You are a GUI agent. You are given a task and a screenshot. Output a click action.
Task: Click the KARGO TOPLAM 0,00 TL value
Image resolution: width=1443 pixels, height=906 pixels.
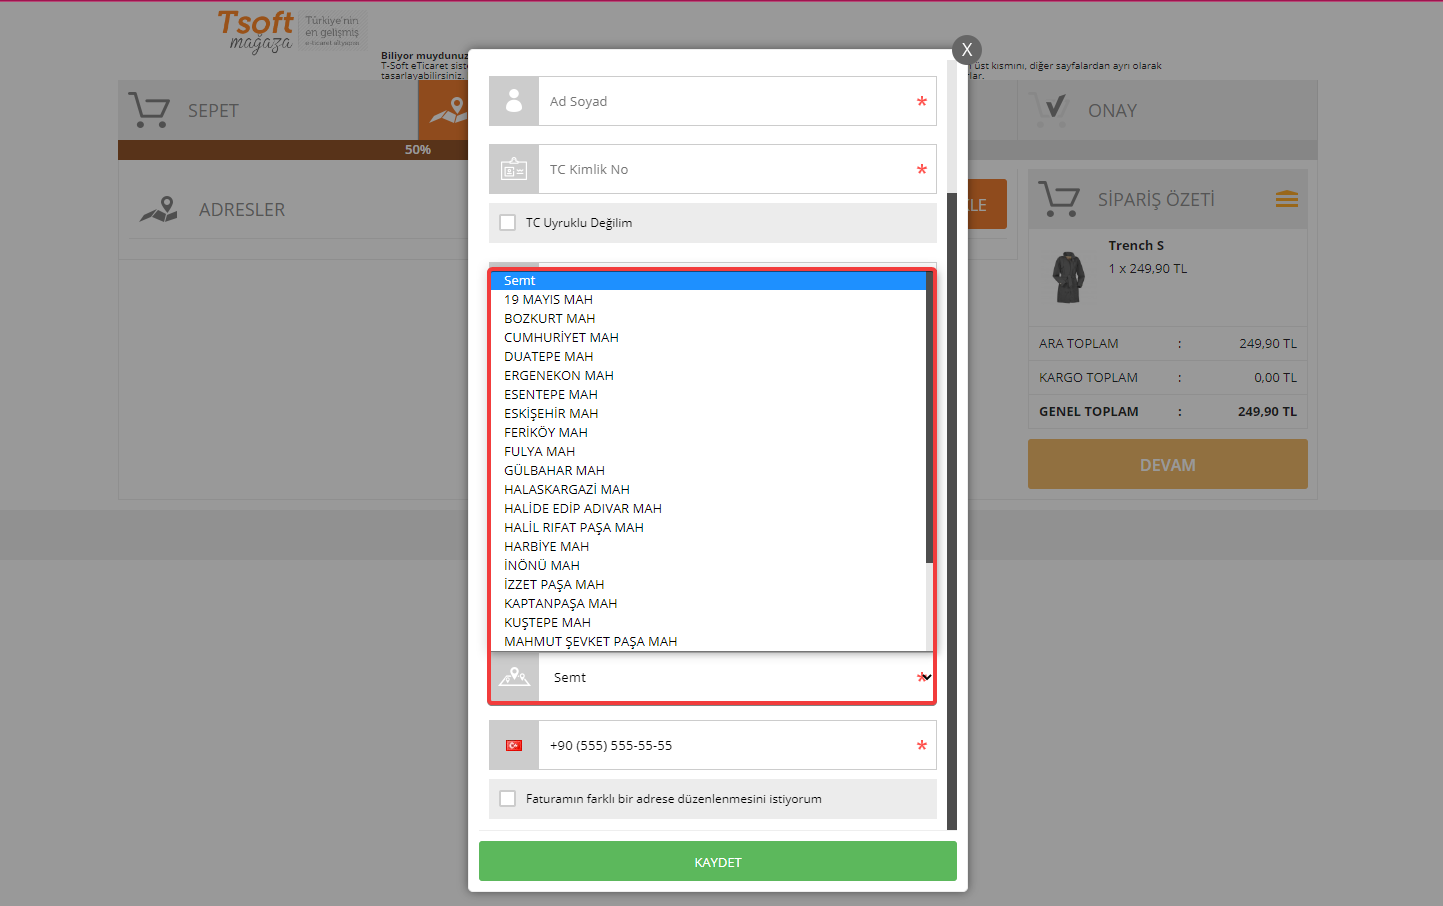1275,378
